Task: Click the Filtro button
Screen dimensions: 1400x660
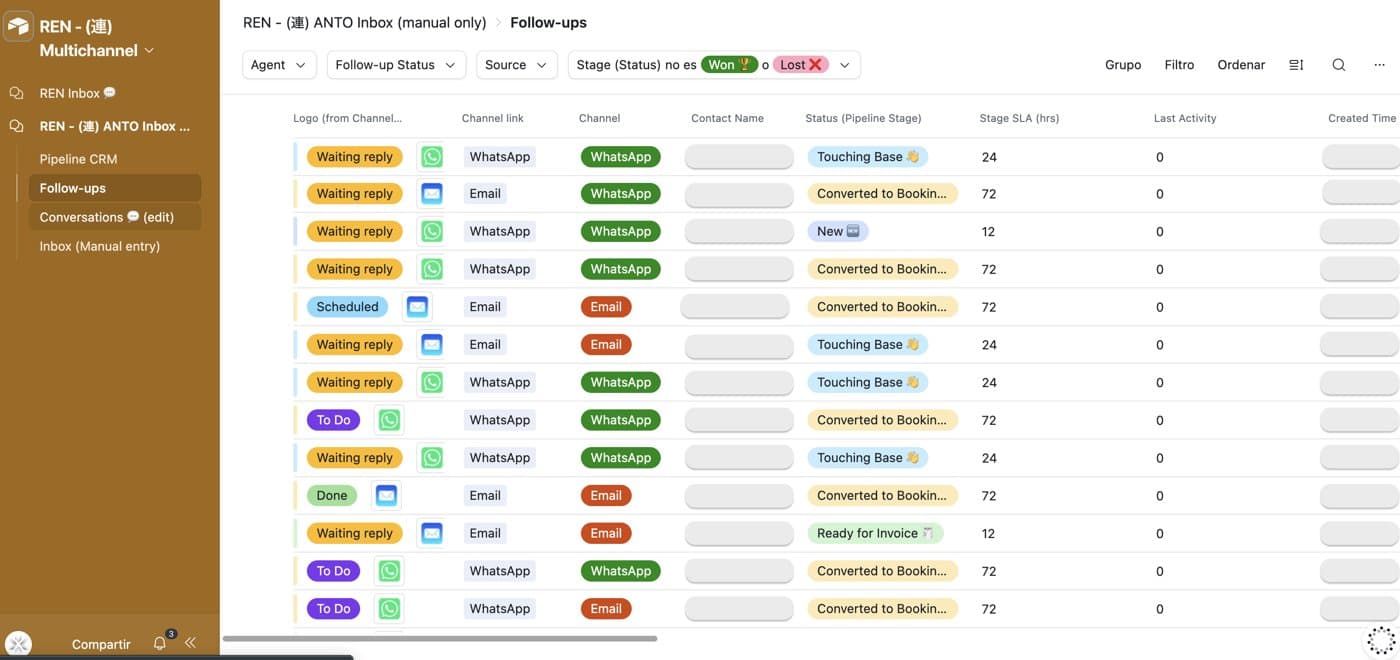Action: coord(1179,65)
